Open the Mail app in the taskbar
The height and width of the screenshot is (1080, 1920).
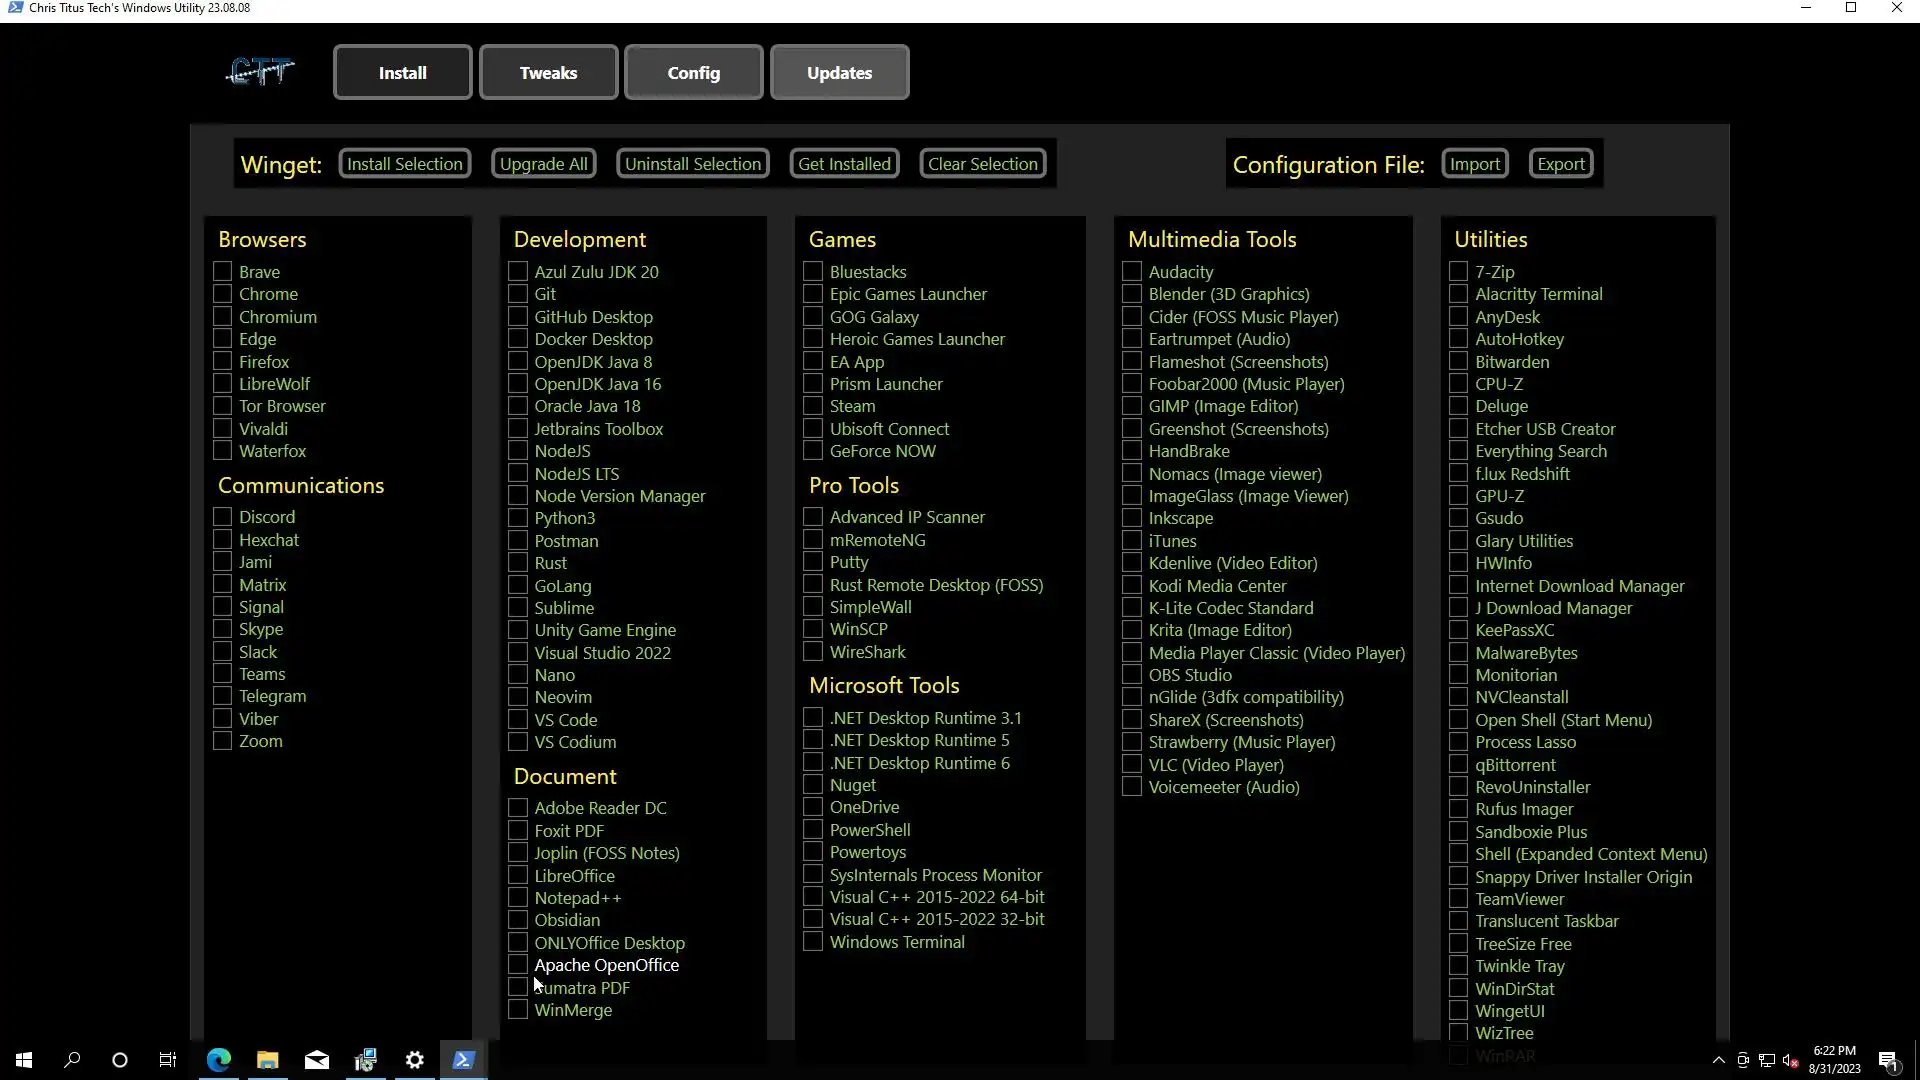[316, 1060]
